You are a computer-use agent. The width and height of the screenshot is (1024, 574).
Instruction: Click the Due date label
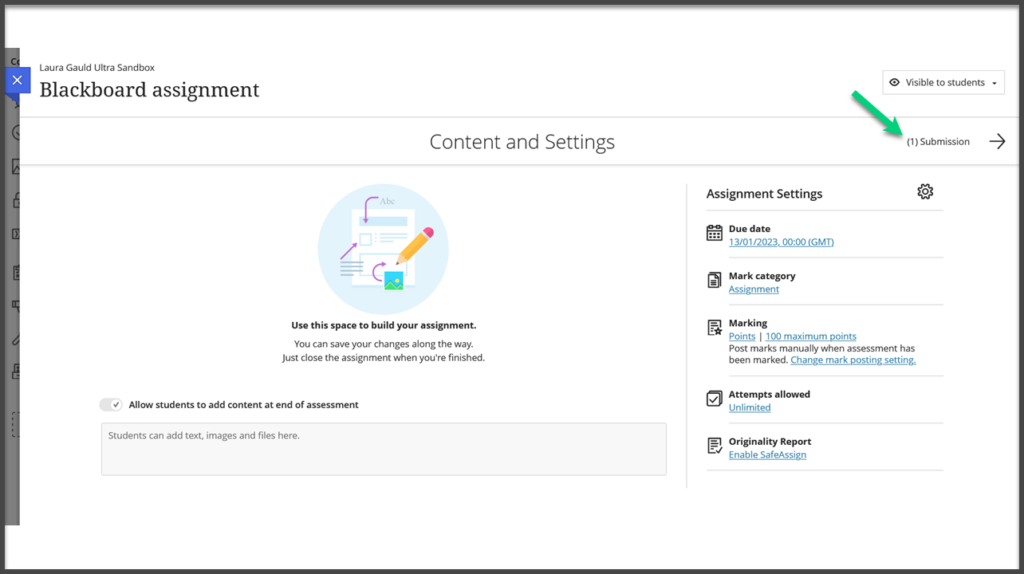[749, 229]
